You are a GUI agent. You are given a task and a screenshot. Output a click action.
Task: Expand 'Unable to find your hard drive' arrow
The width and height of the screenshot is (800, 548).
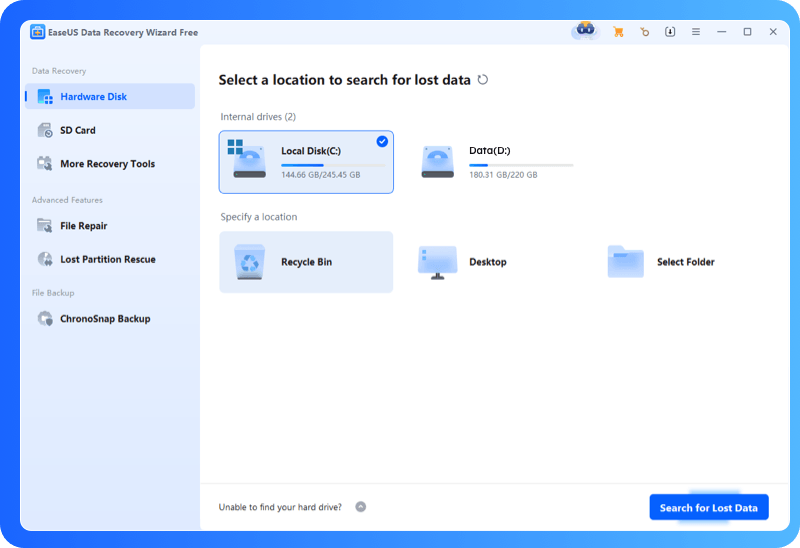pyautogui.click(x=361, y=507)
